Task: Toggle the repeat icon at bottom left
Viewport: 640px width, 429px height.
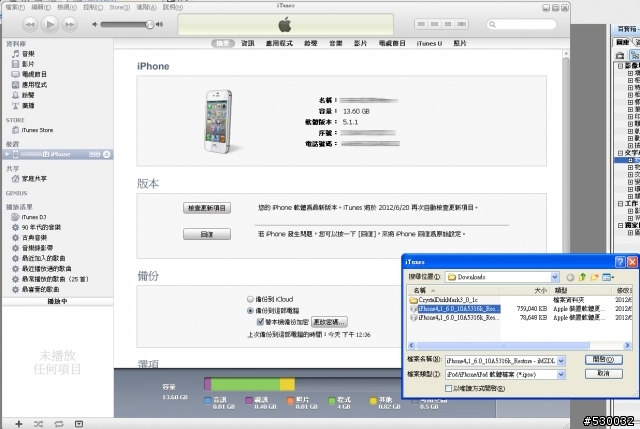Action: click(59, 424)
